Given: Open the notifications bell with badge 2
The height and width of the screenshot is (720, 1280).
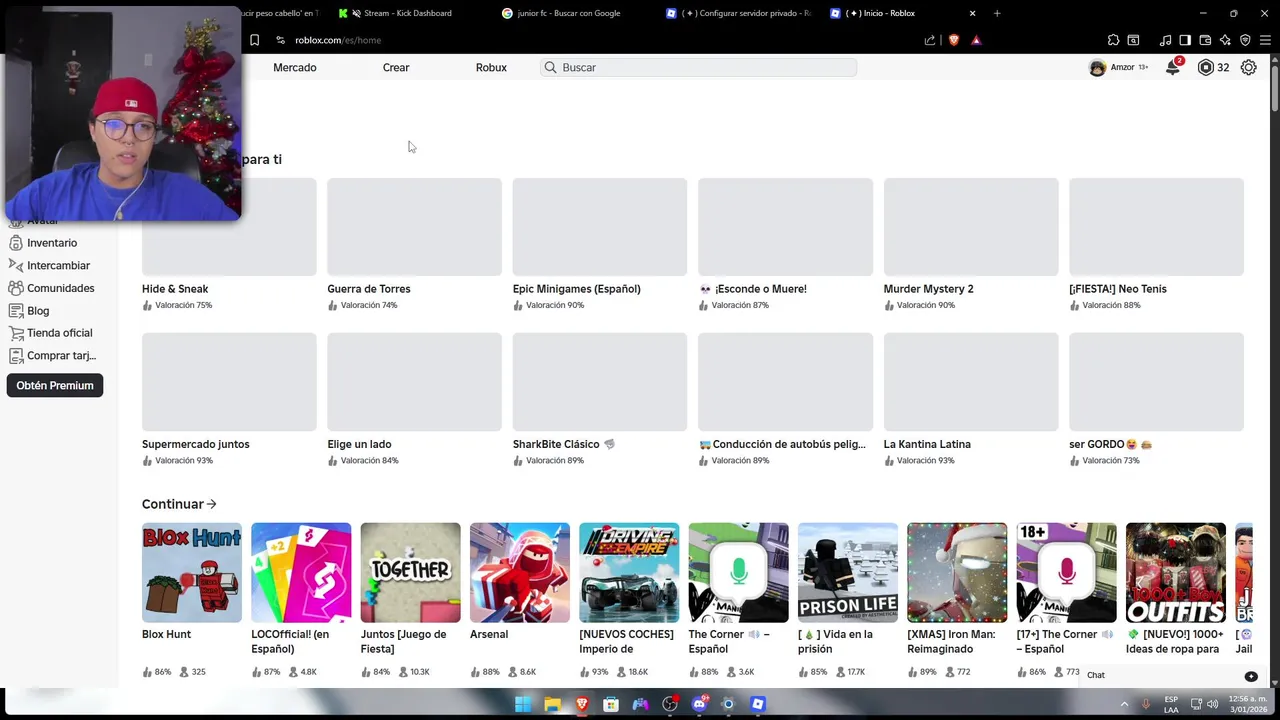Looking at the screenshot, I should 1172,68.
